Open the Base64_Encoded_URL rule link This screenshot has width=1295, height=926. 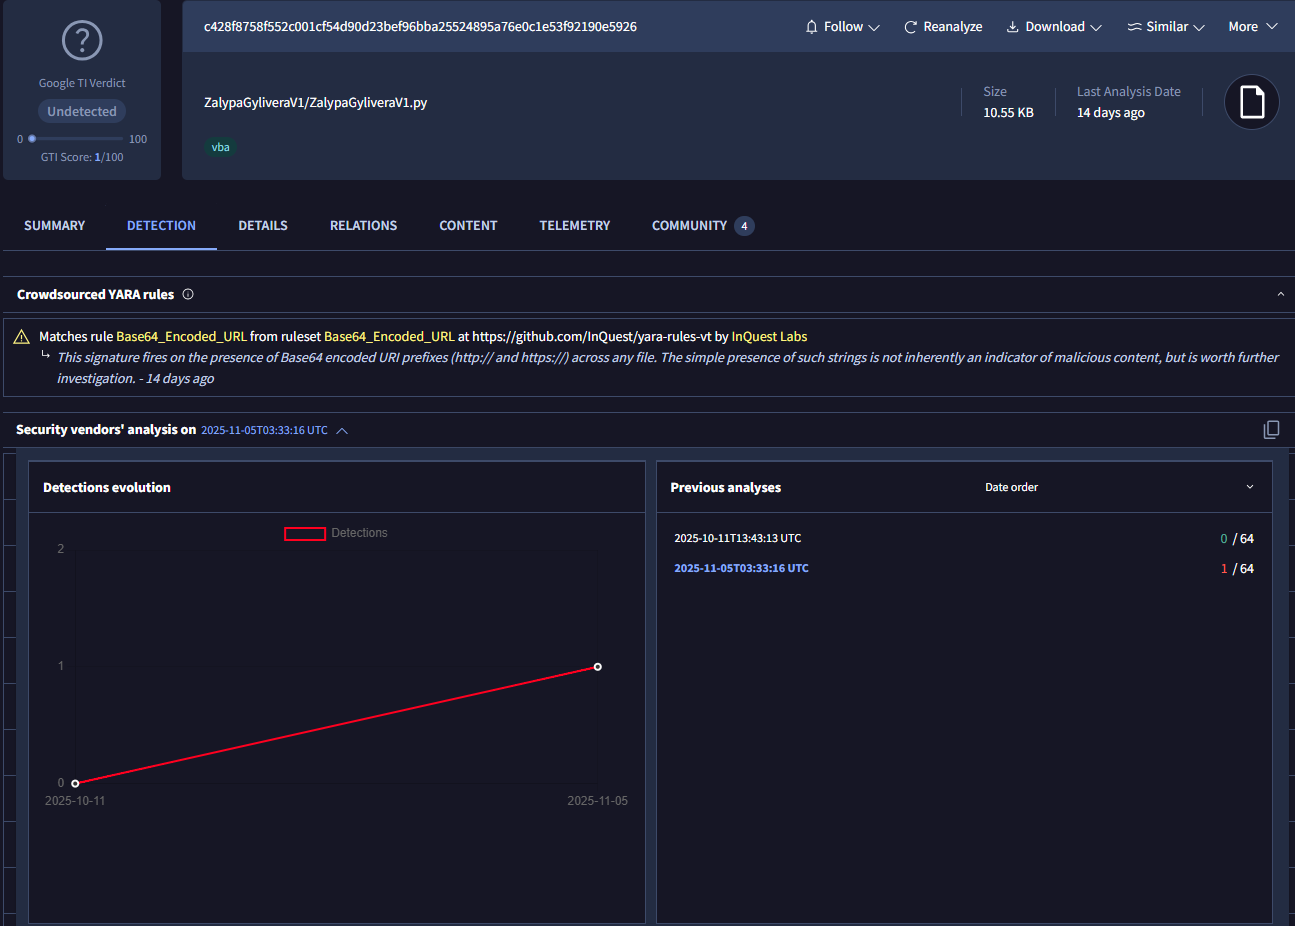tap(181, 337)
